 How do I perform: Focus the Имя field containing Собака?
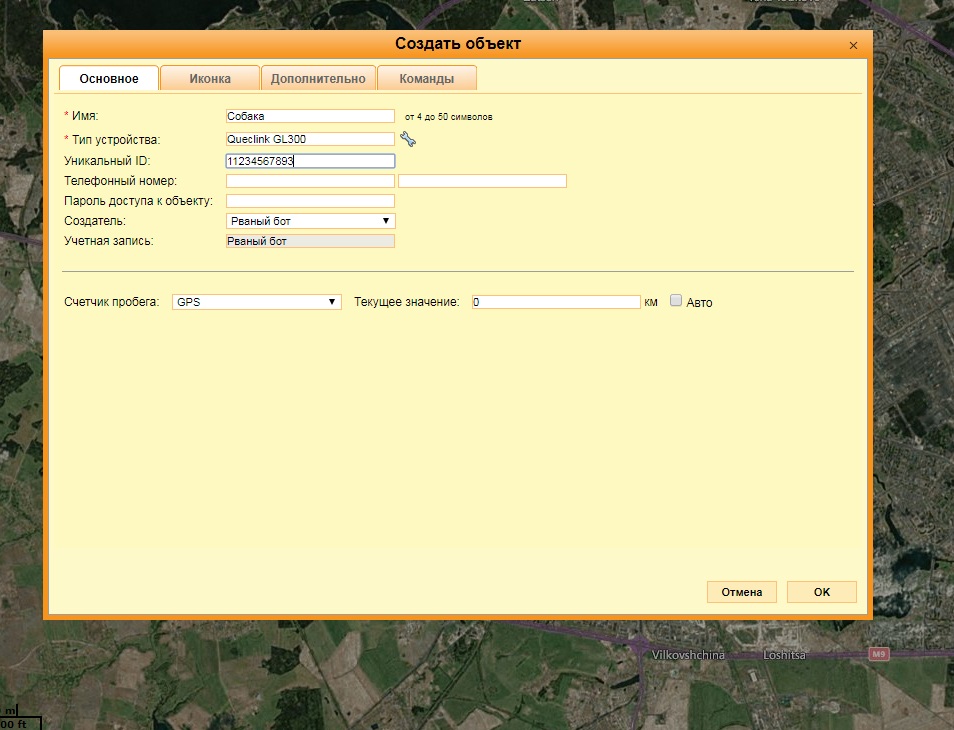(310, 116)
